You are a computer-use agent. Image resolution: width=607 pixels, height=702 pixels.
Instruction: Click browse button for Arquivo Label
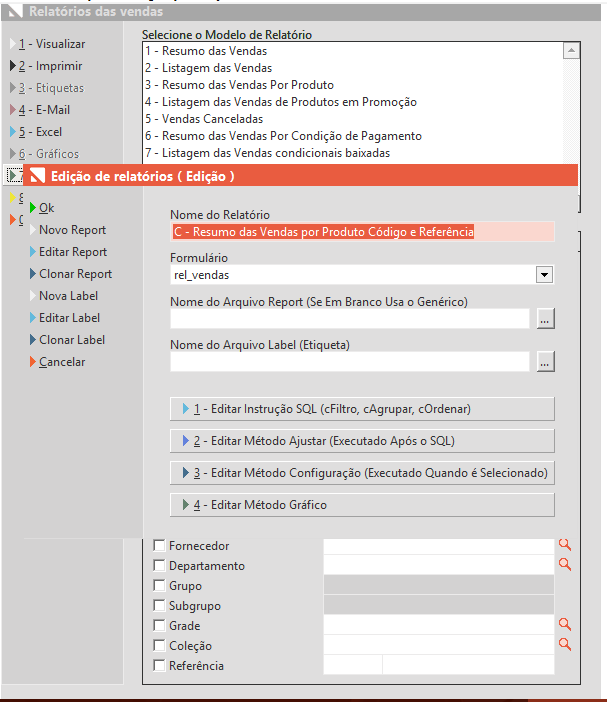(545, 361)
